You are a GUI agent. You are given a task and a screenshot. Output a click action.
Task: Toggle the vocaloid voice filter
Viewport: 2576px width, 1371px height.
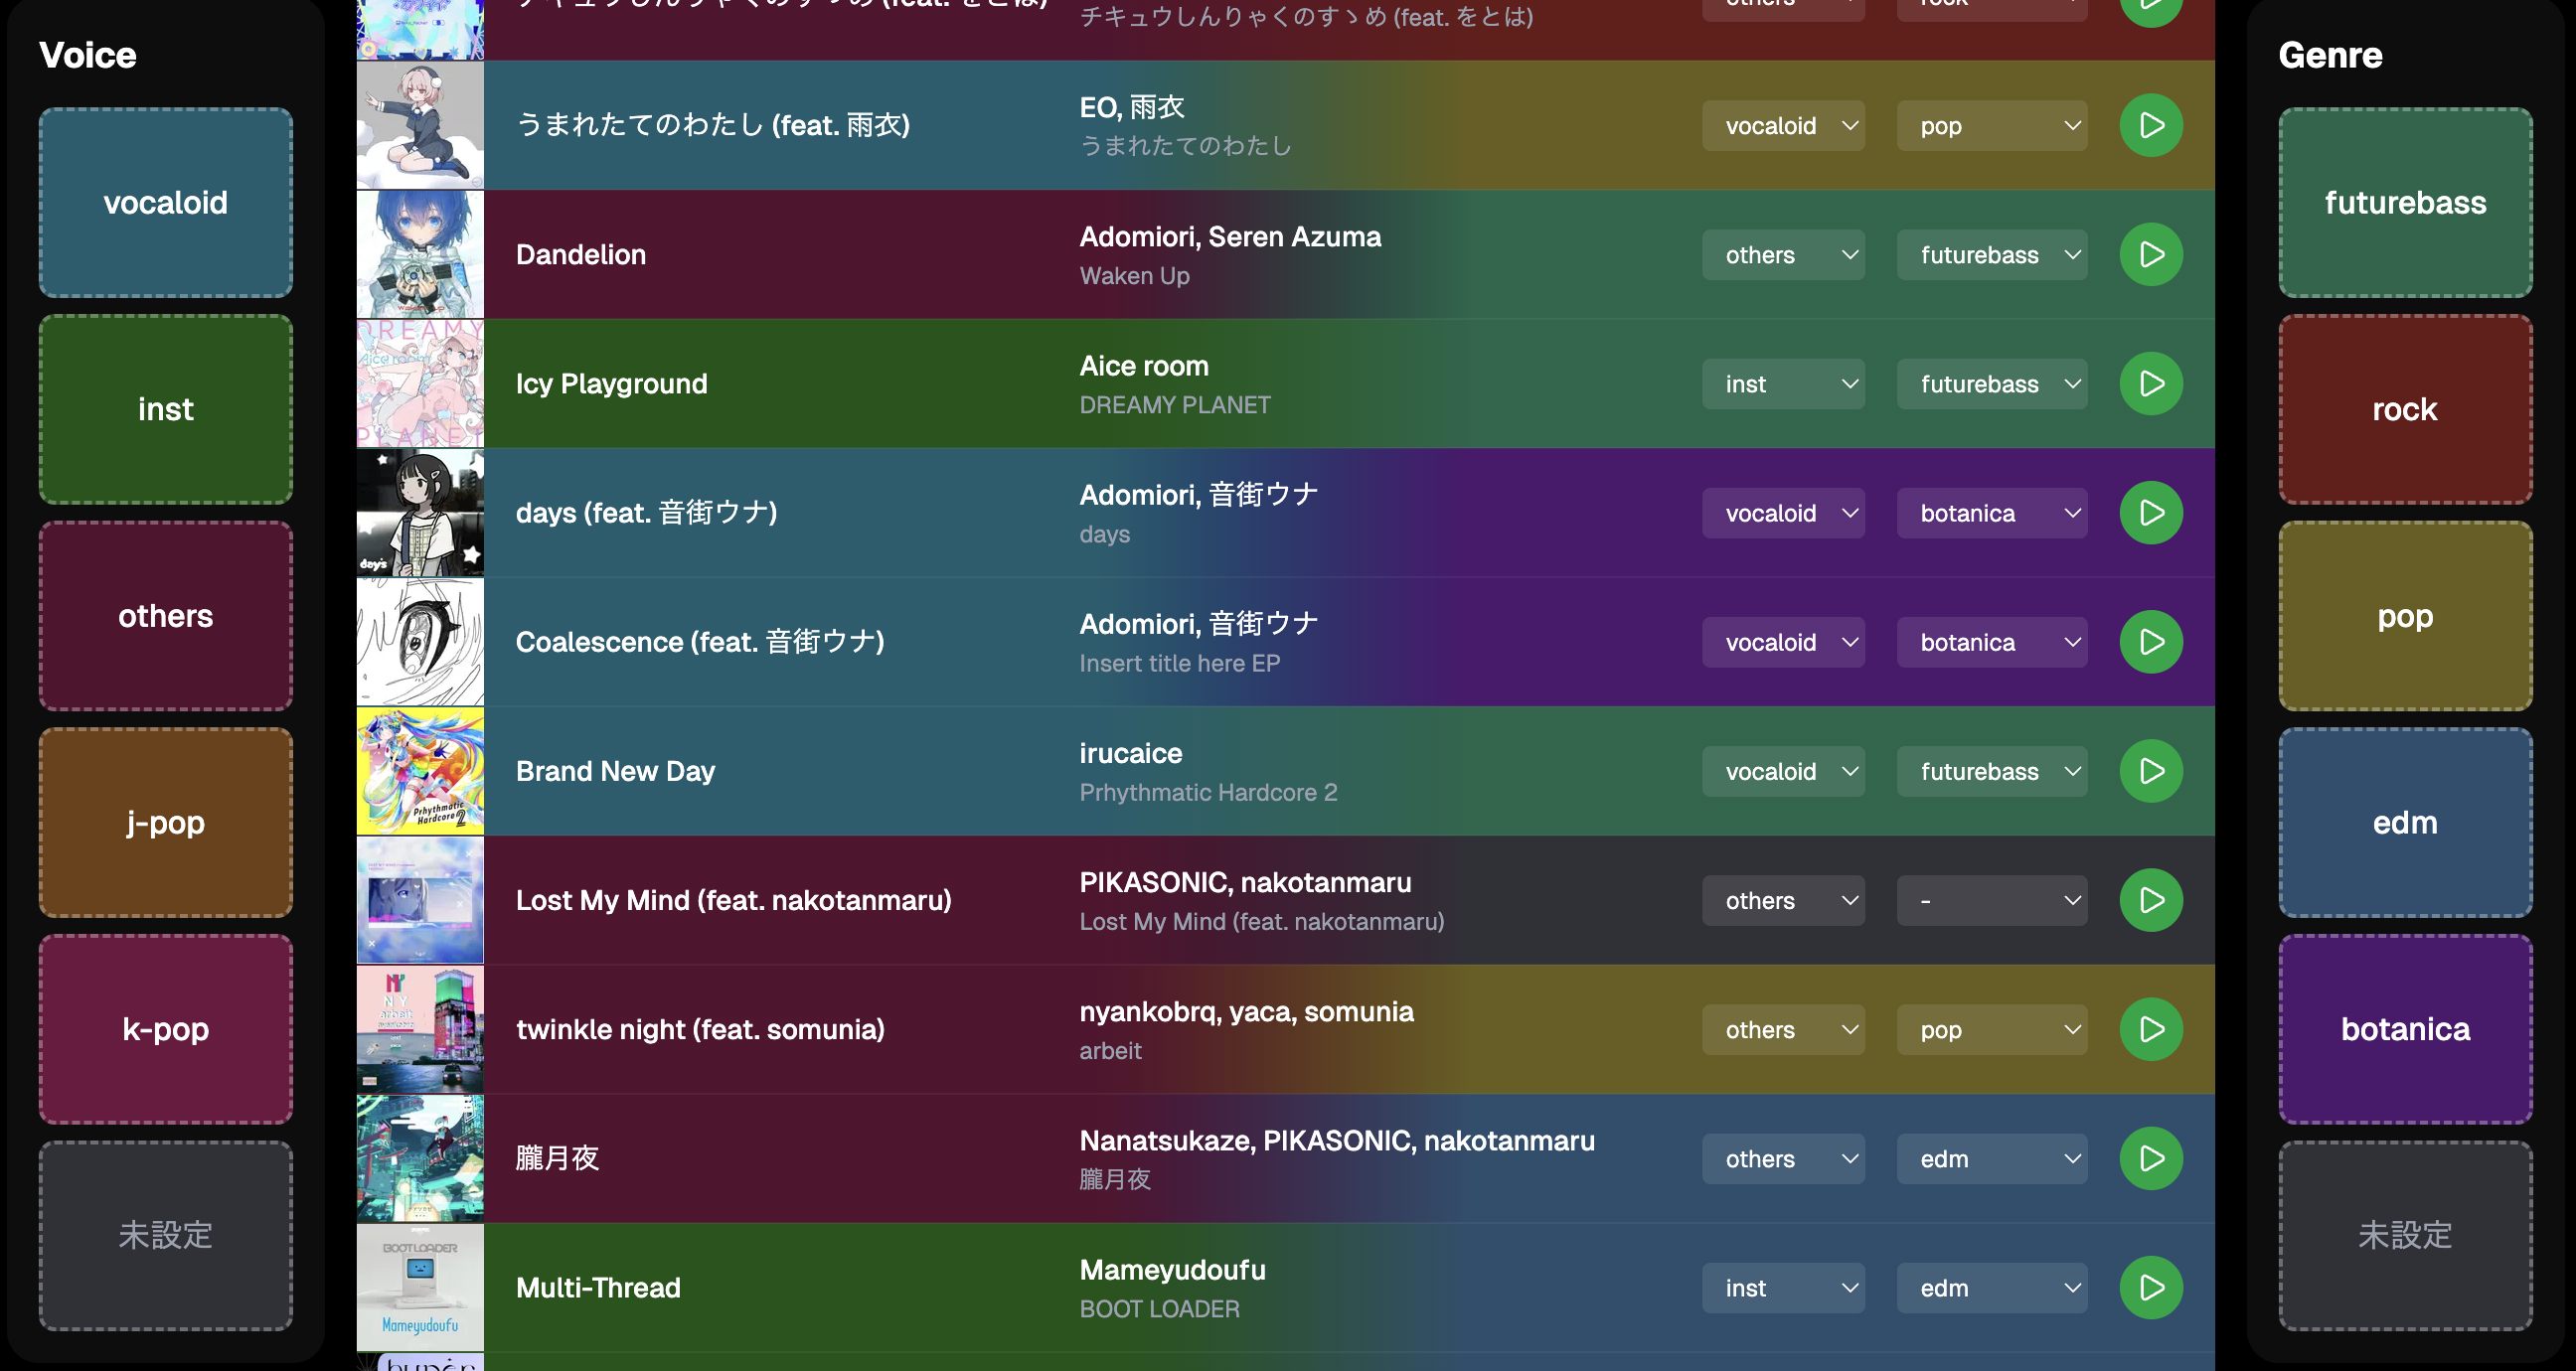coord(165,202)
